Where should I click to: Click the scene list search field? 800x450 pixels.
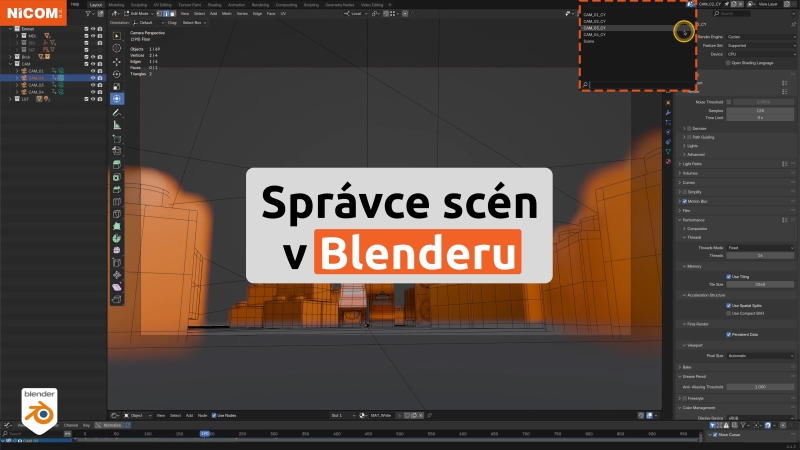click(x=638, y=85)
